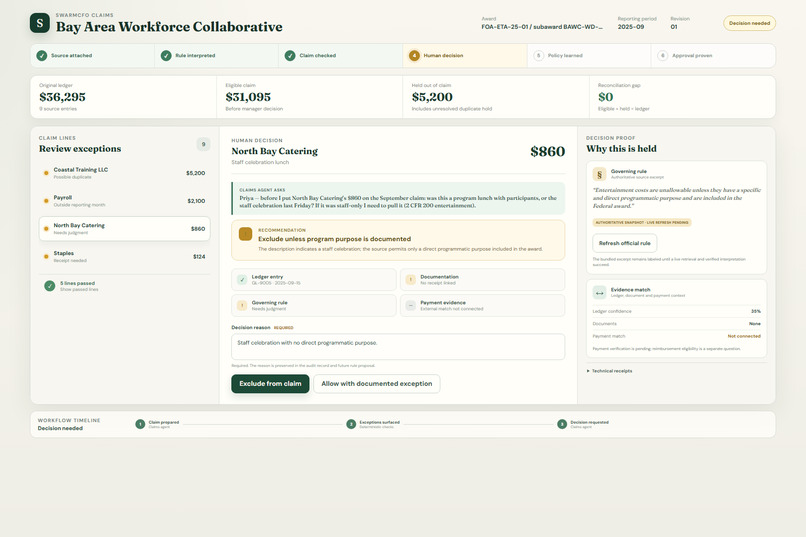The width and height of the screenshot is (806, 537).
Task: Click the Documentation warning icon
Action: click(411, 280)
